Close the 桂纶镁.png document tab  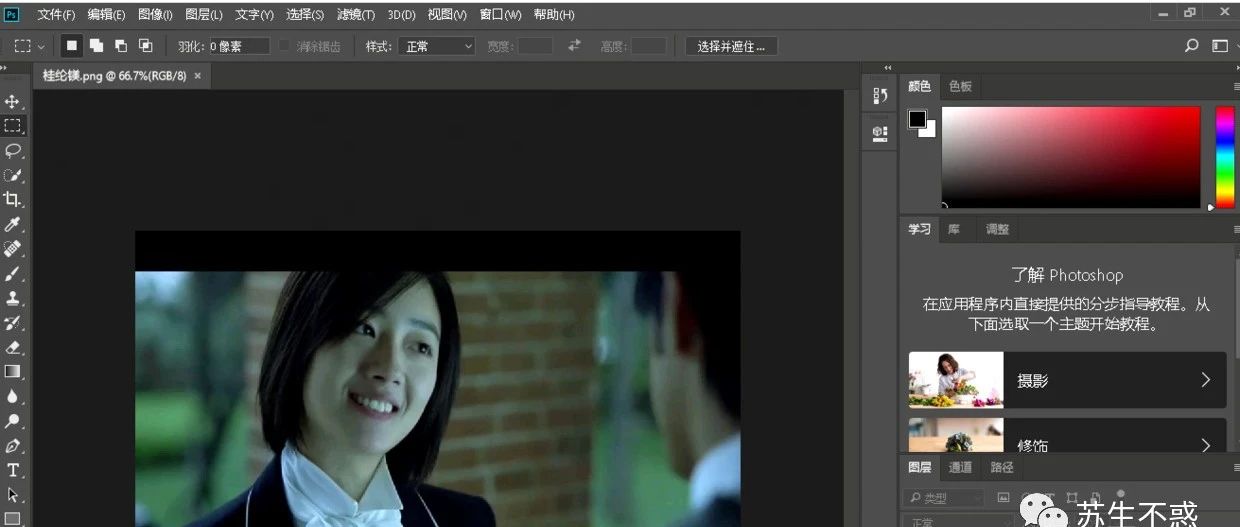click(197, 76)
